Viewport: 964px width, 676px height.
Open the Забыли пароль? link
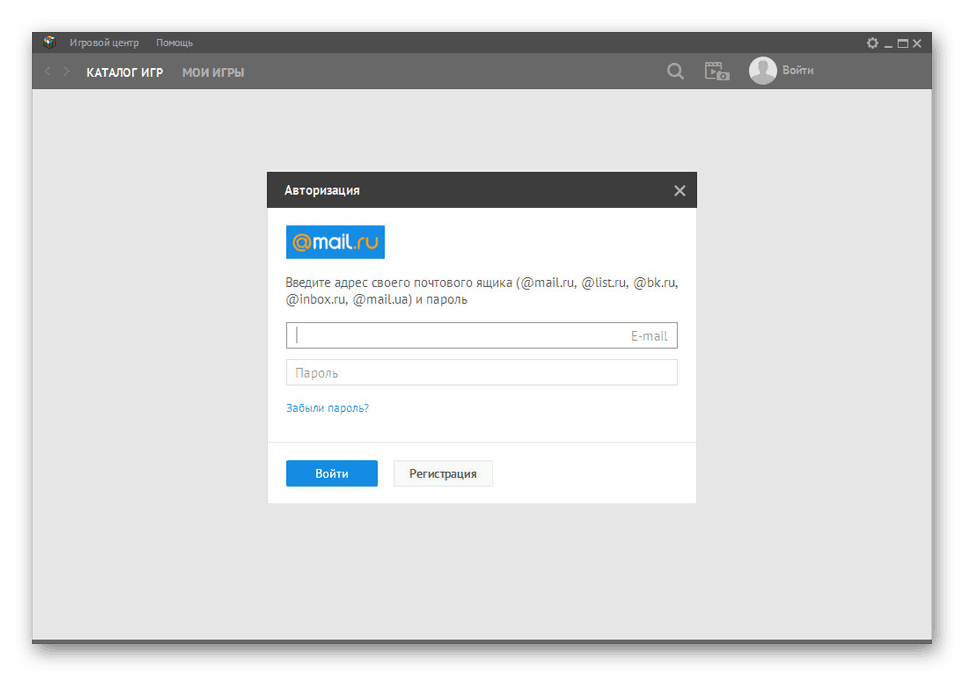pyautogui.click(x=327, y=408)
